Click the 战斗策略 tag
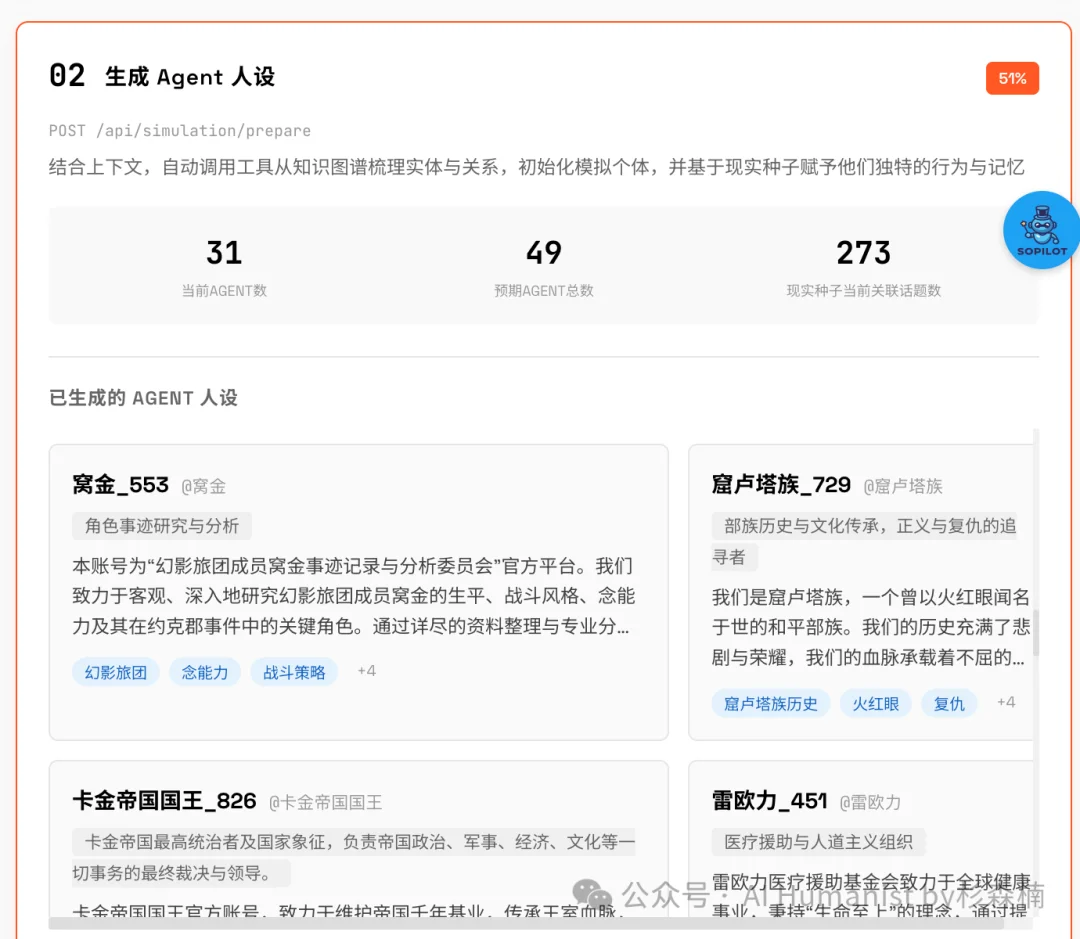Viewport: 1080px width, 939px height. pos(294,672)
